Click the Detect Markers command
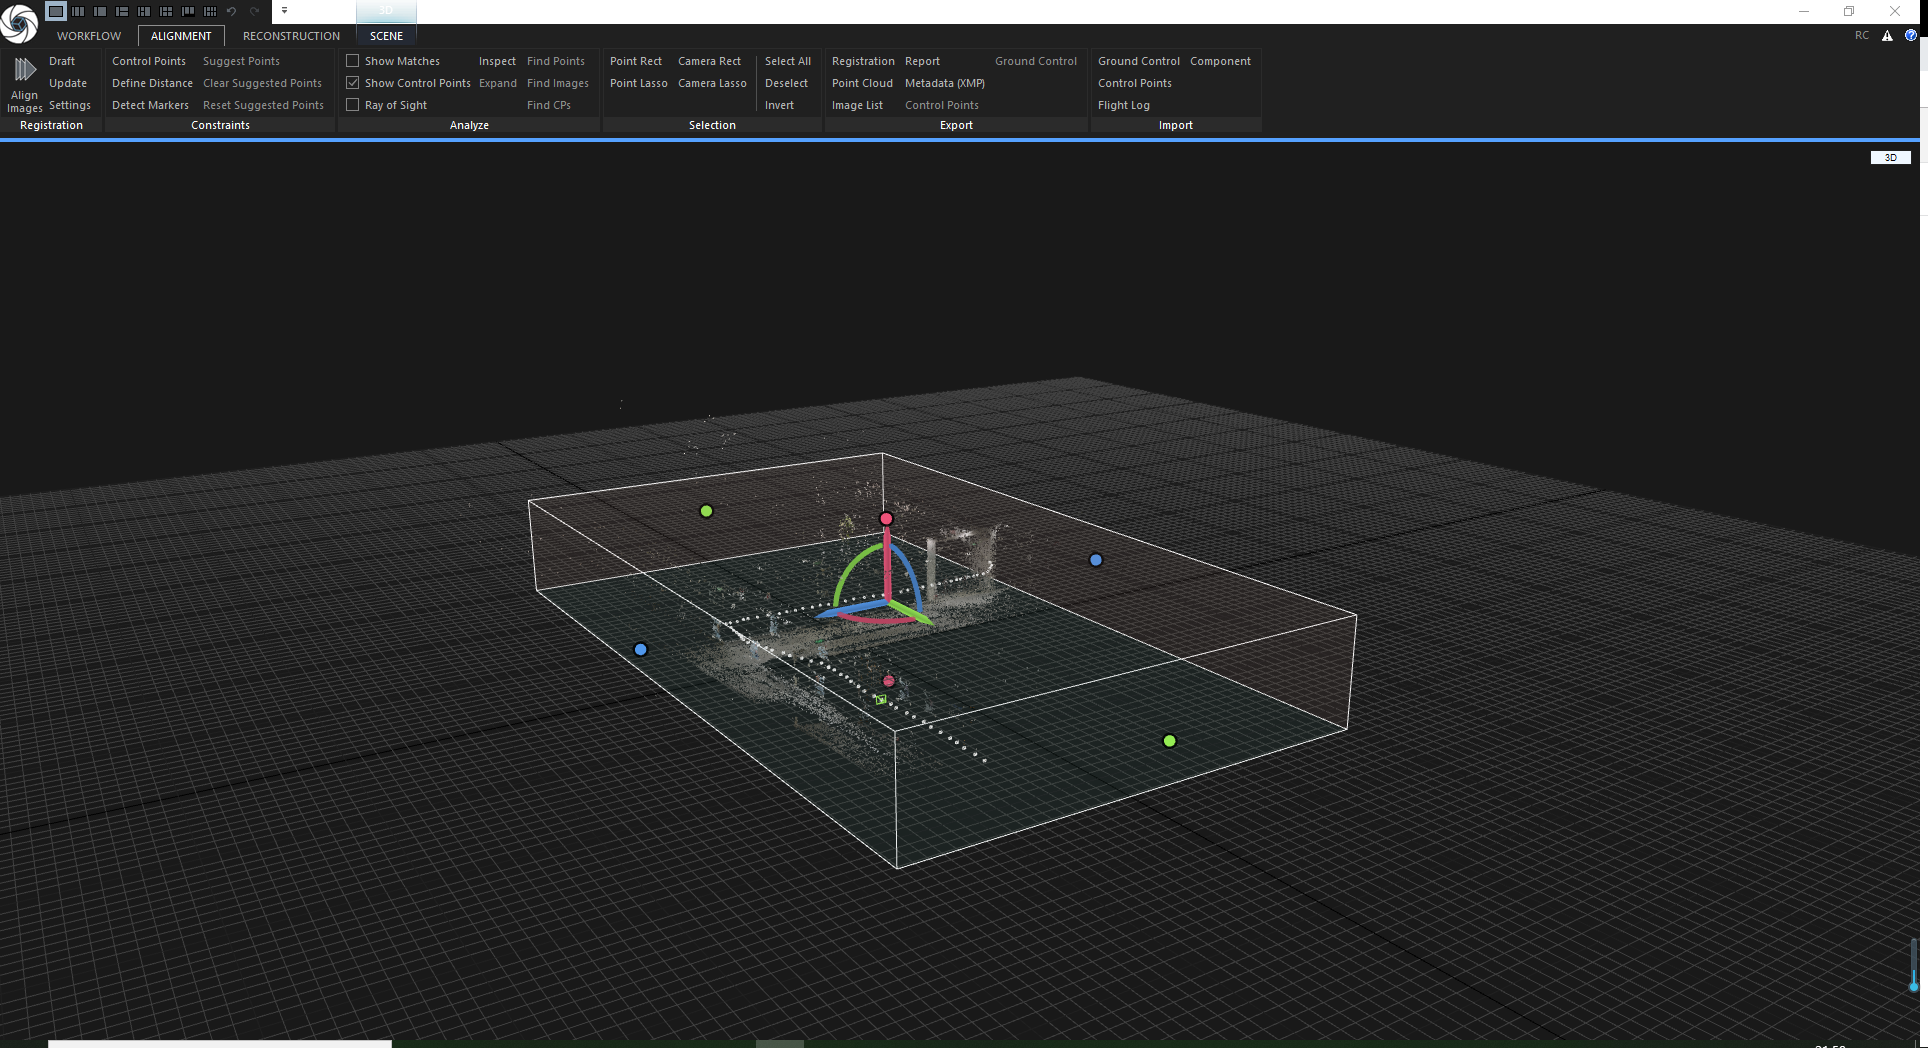The height and width of the screenshot is (1048, 1928). click(x=149, y=105)
